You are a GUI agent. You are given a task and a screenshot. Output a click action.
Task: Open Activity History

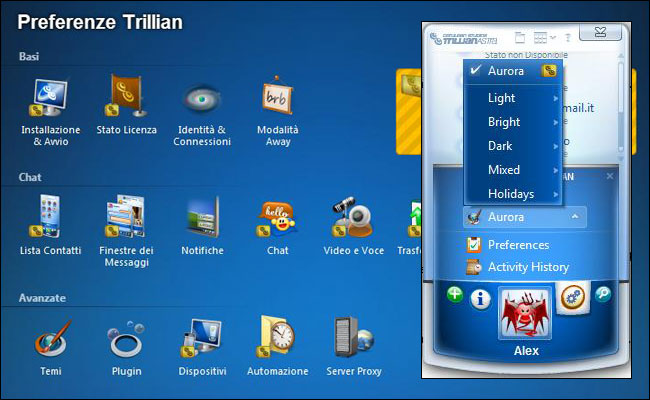pos(527,267)
